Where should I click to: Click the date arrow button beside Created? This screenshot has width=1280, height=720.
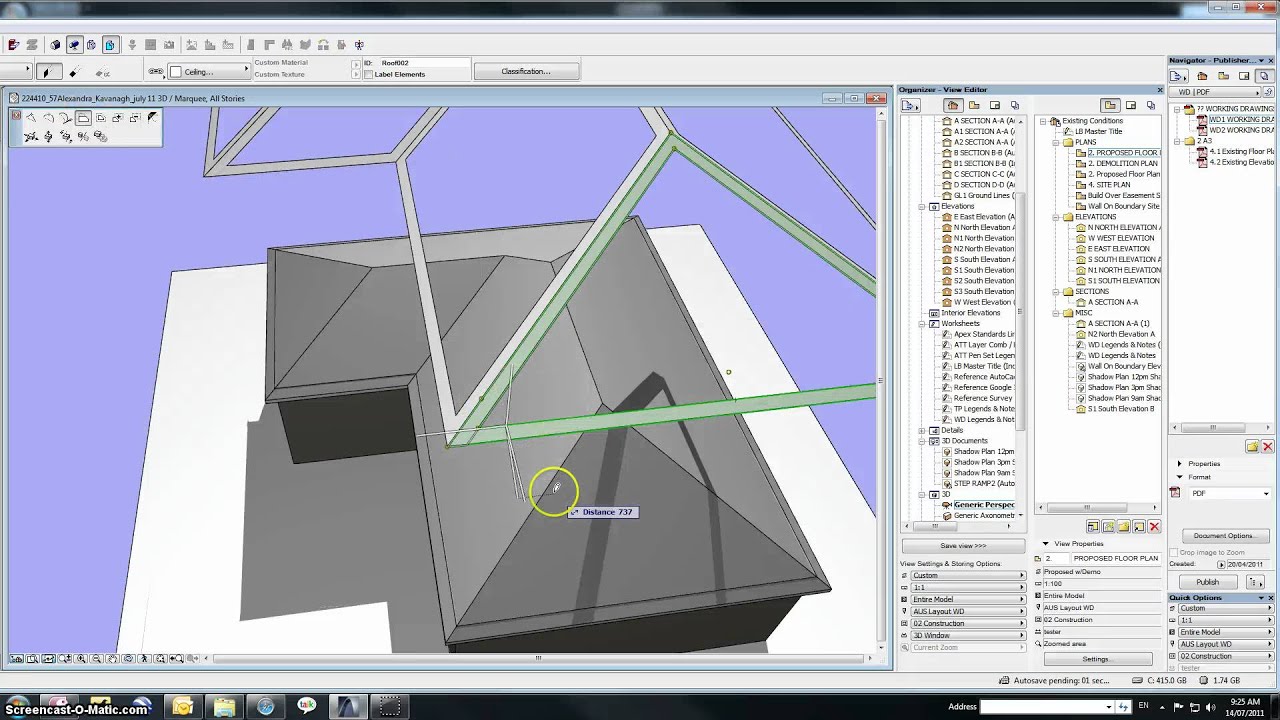(1221, 564)
